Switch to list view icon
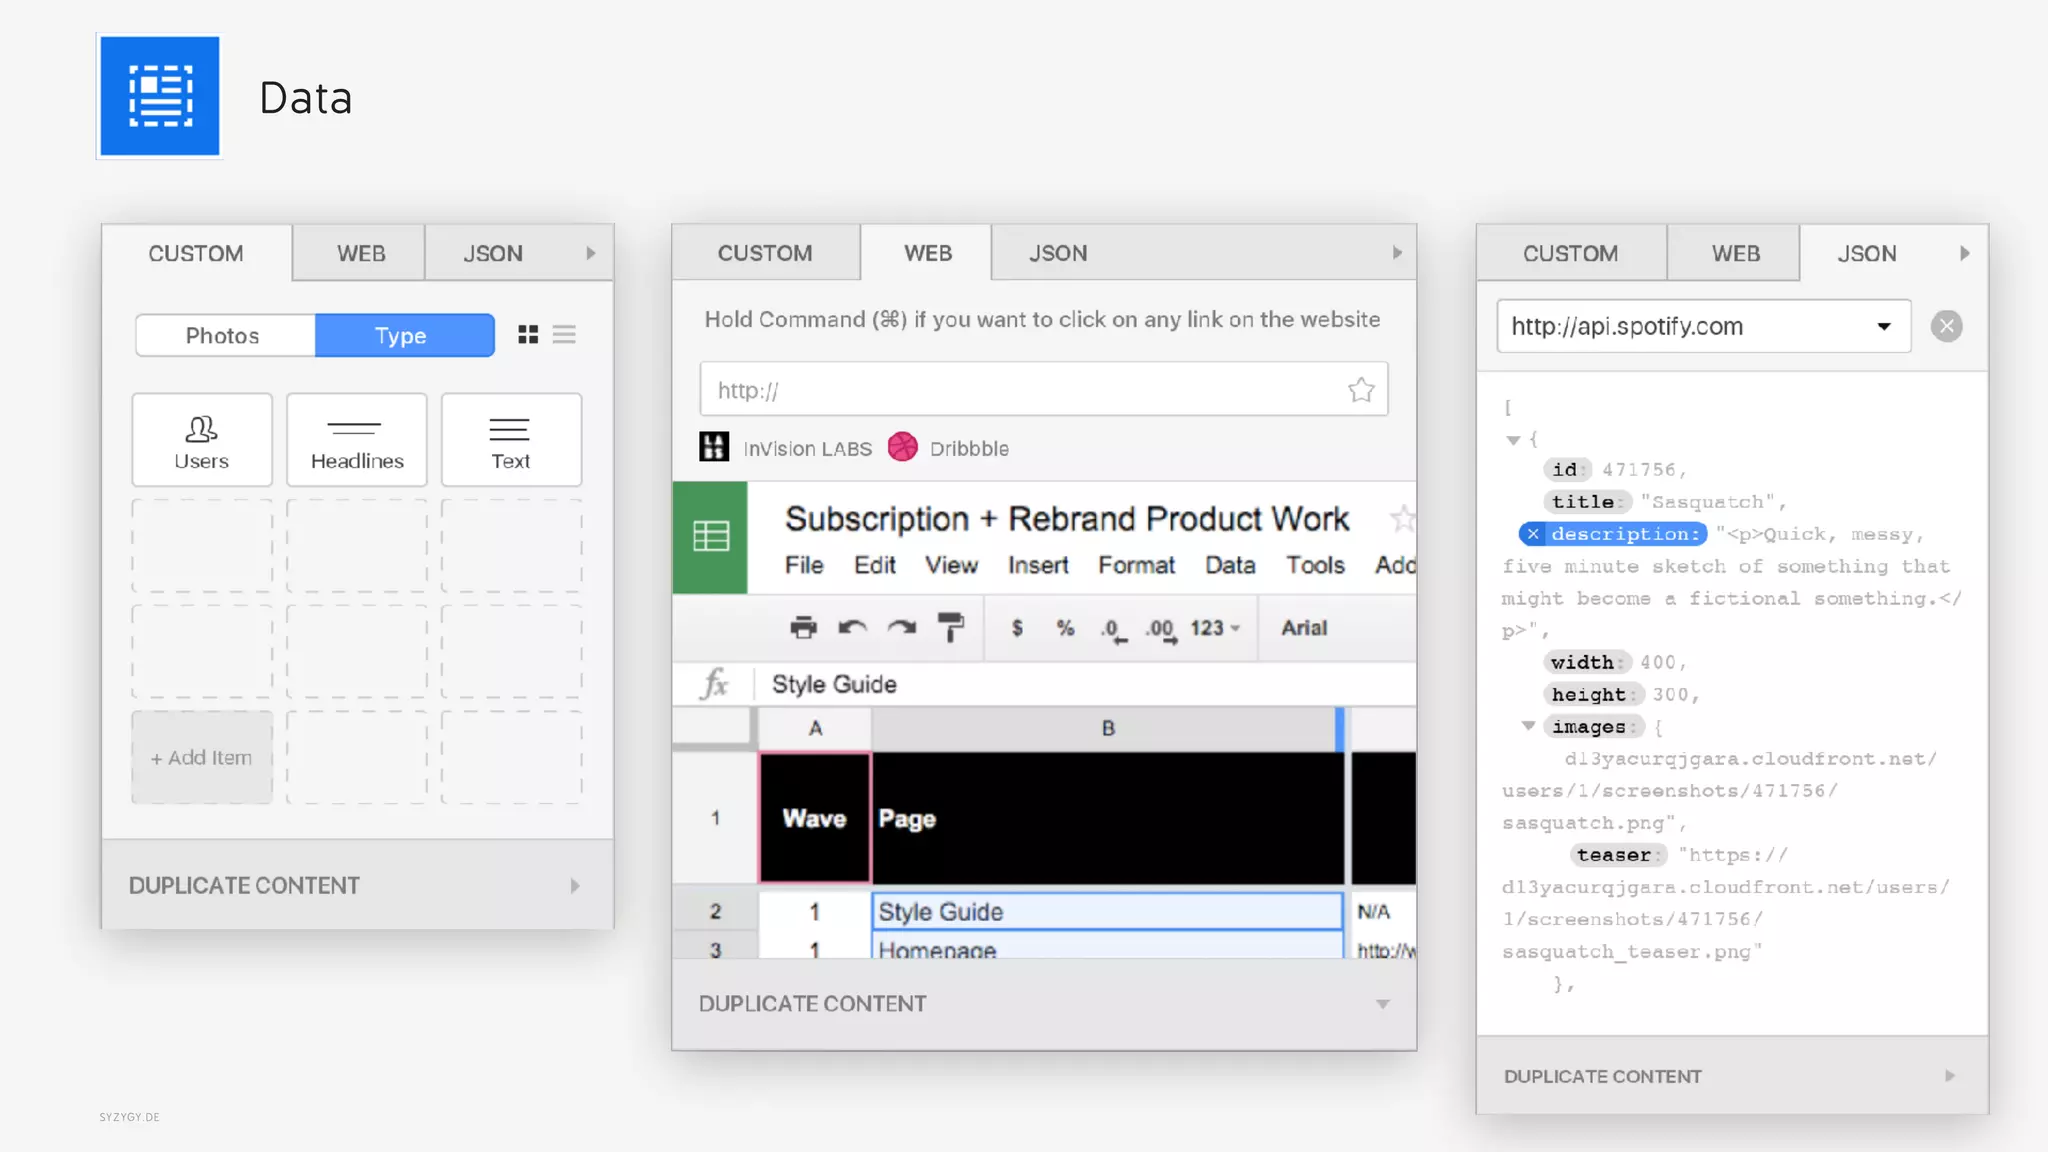This screenshot has height=1152, width=2048. tap(564, 335)
